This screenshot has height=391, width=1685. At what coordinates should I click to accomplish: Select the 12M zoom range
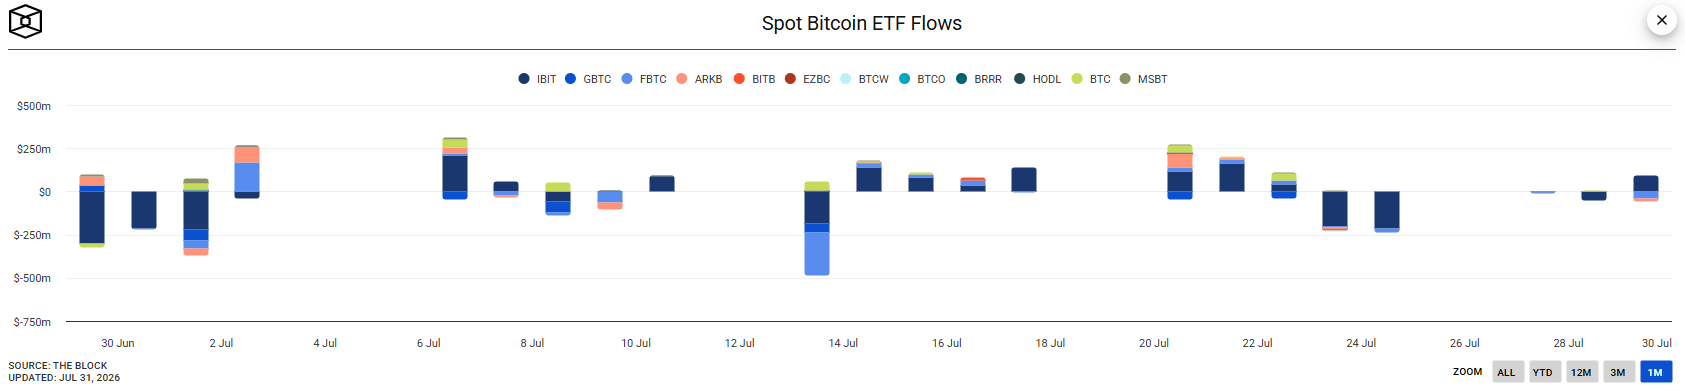click(1581, 372)
